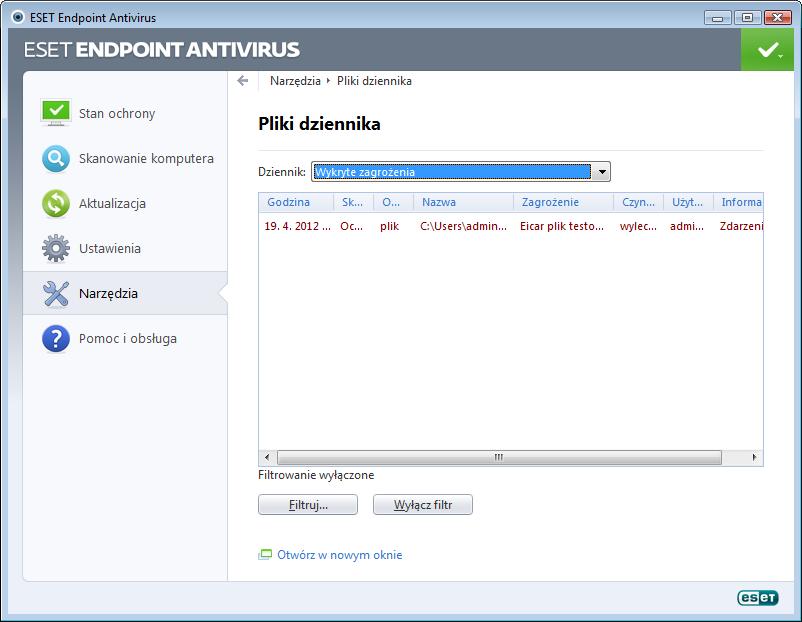Image resolution: width=802 pixels, height=622 pixels.
Task: Click Pliki dziennika in the breadcrumb
Action: [x=374, y=81]
